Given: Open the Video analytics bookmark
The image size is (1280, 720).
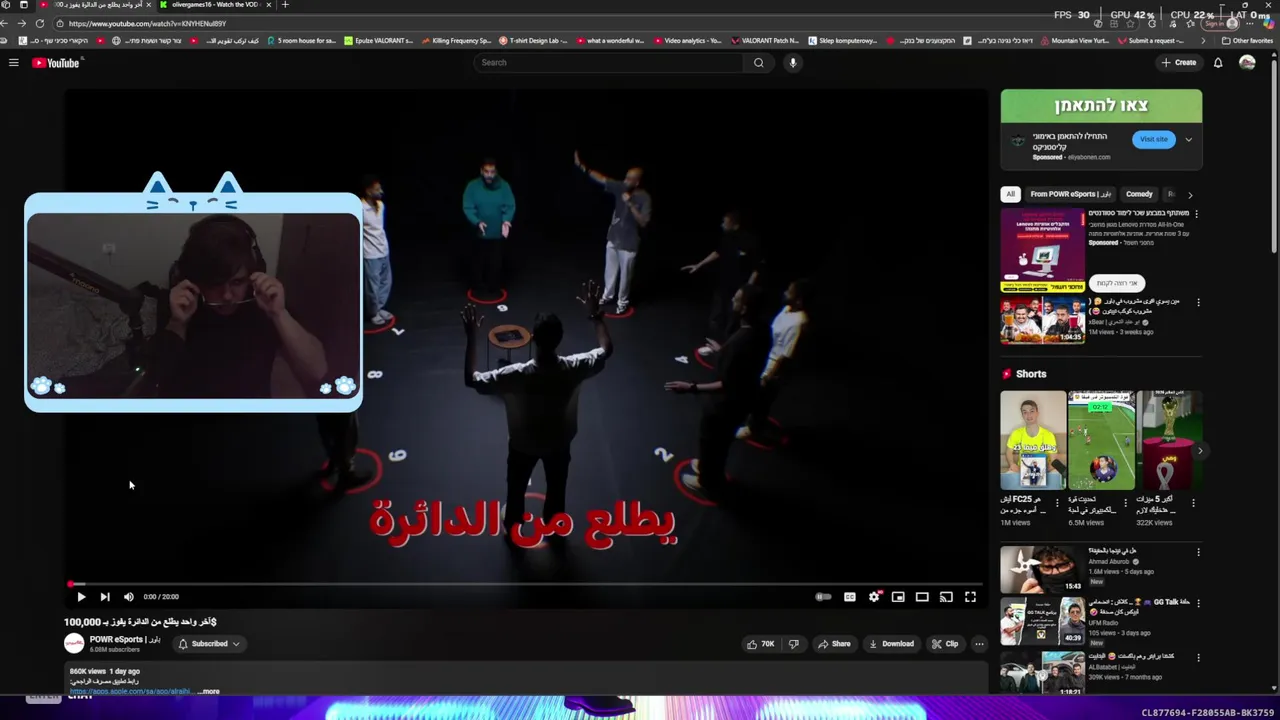Looking at the screenshot, I should click(687, 41).
